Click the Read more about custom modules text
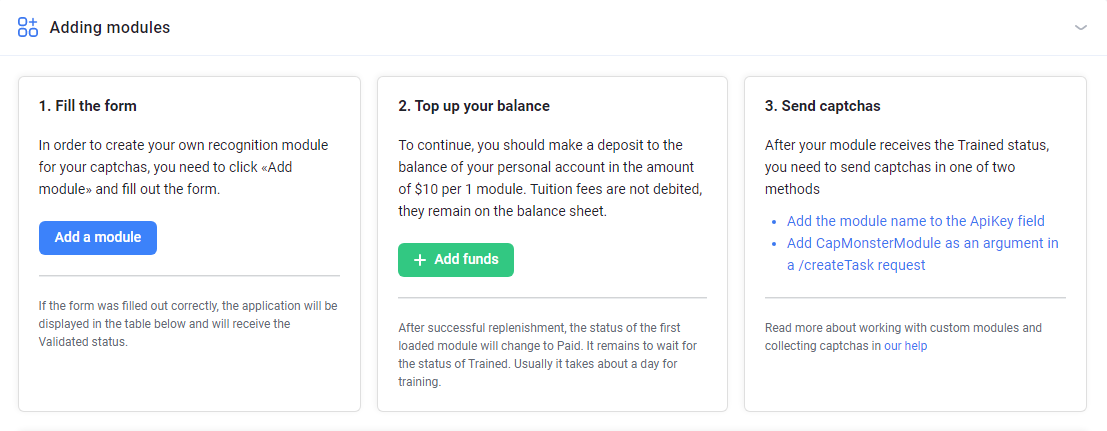Viewport: 1107px width, 431px height. [904, 337]
